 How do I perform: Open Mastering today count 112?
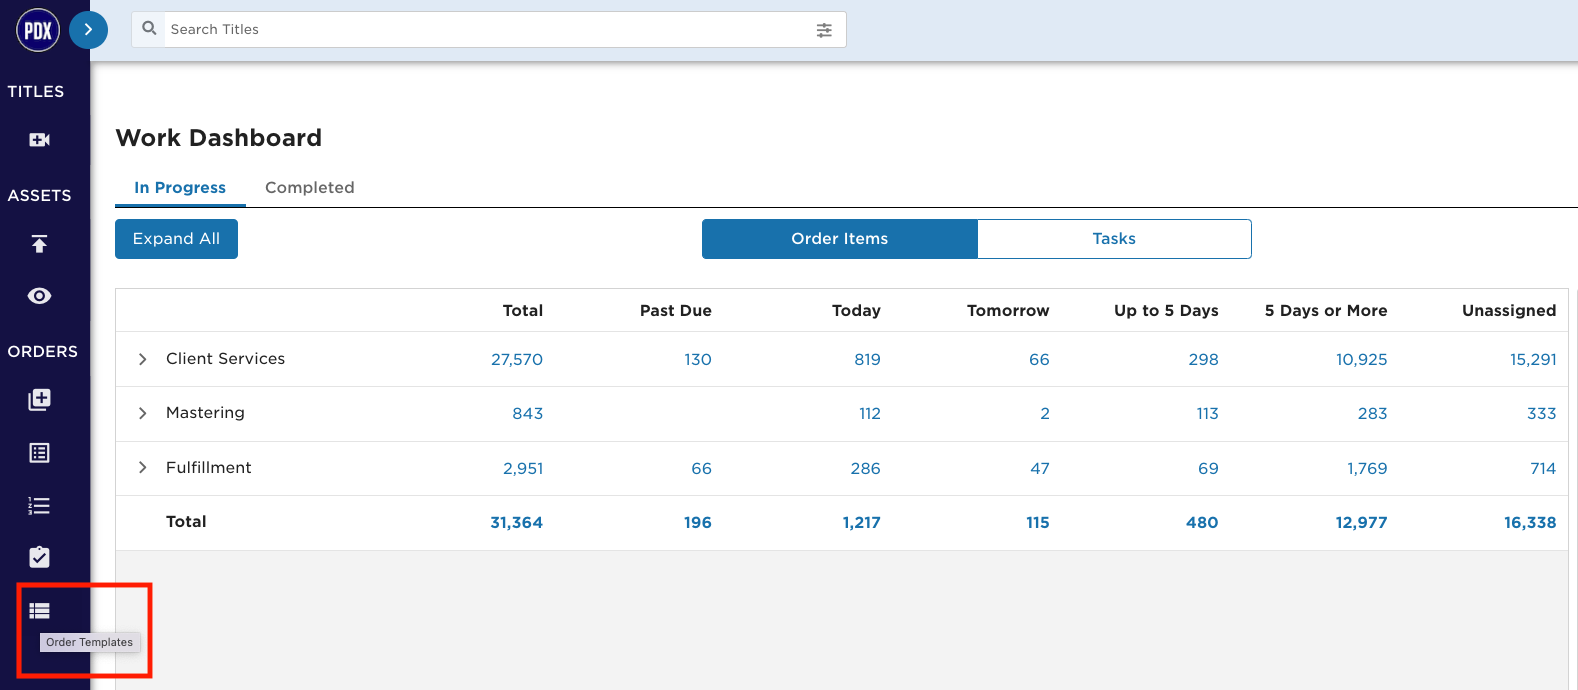[870, 414]
